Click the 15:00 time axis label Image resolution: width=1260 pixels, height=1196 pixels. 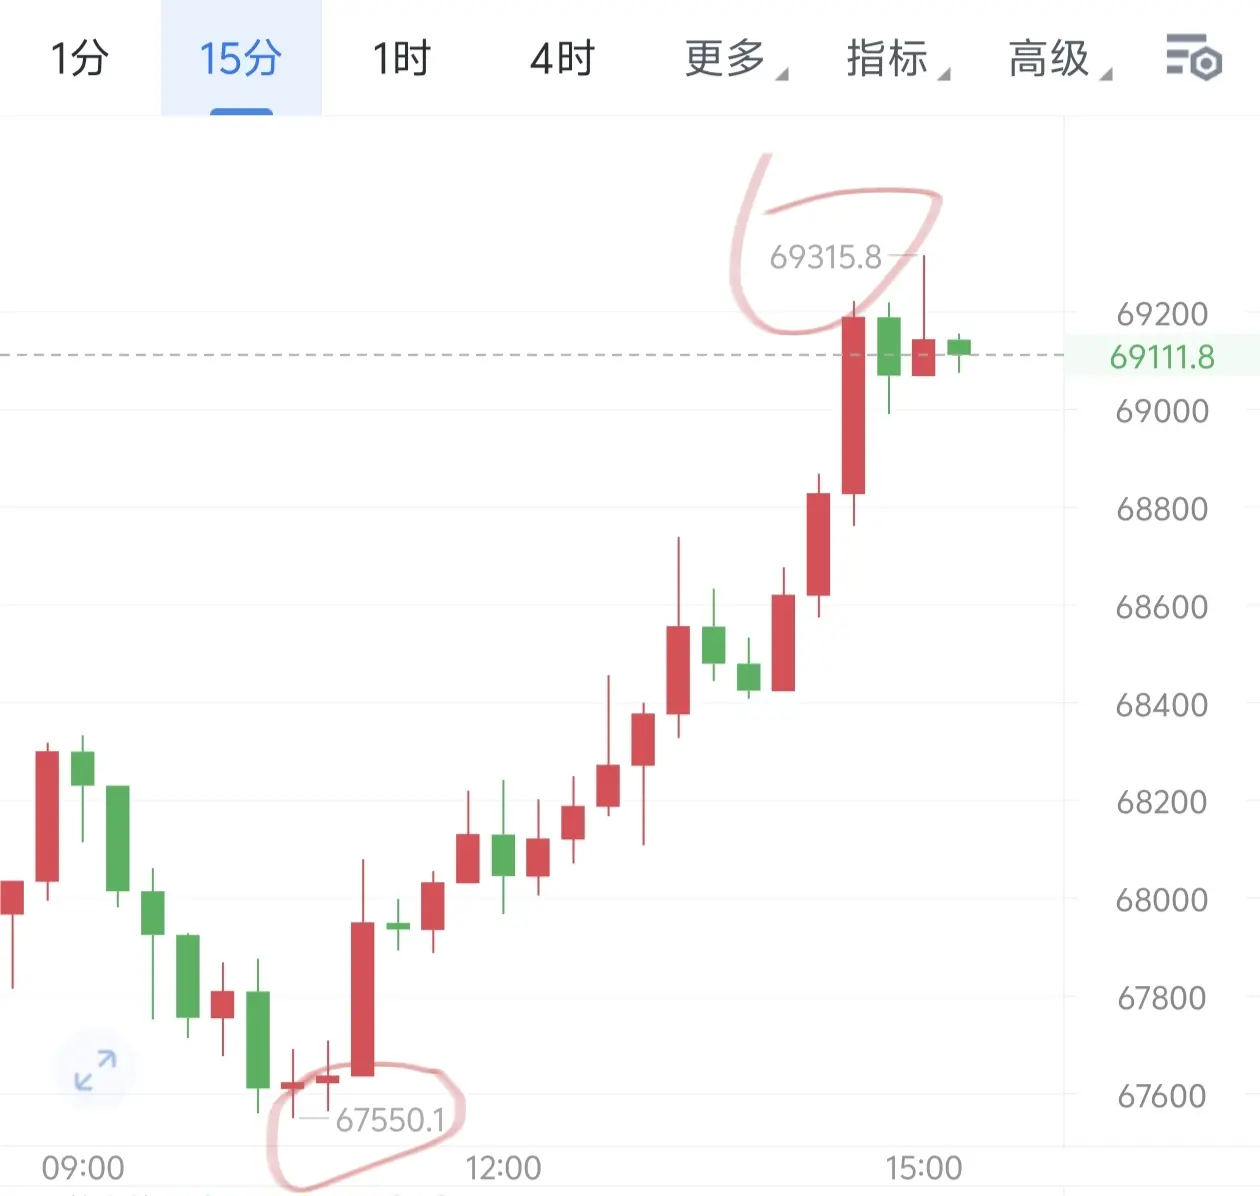923,1167
